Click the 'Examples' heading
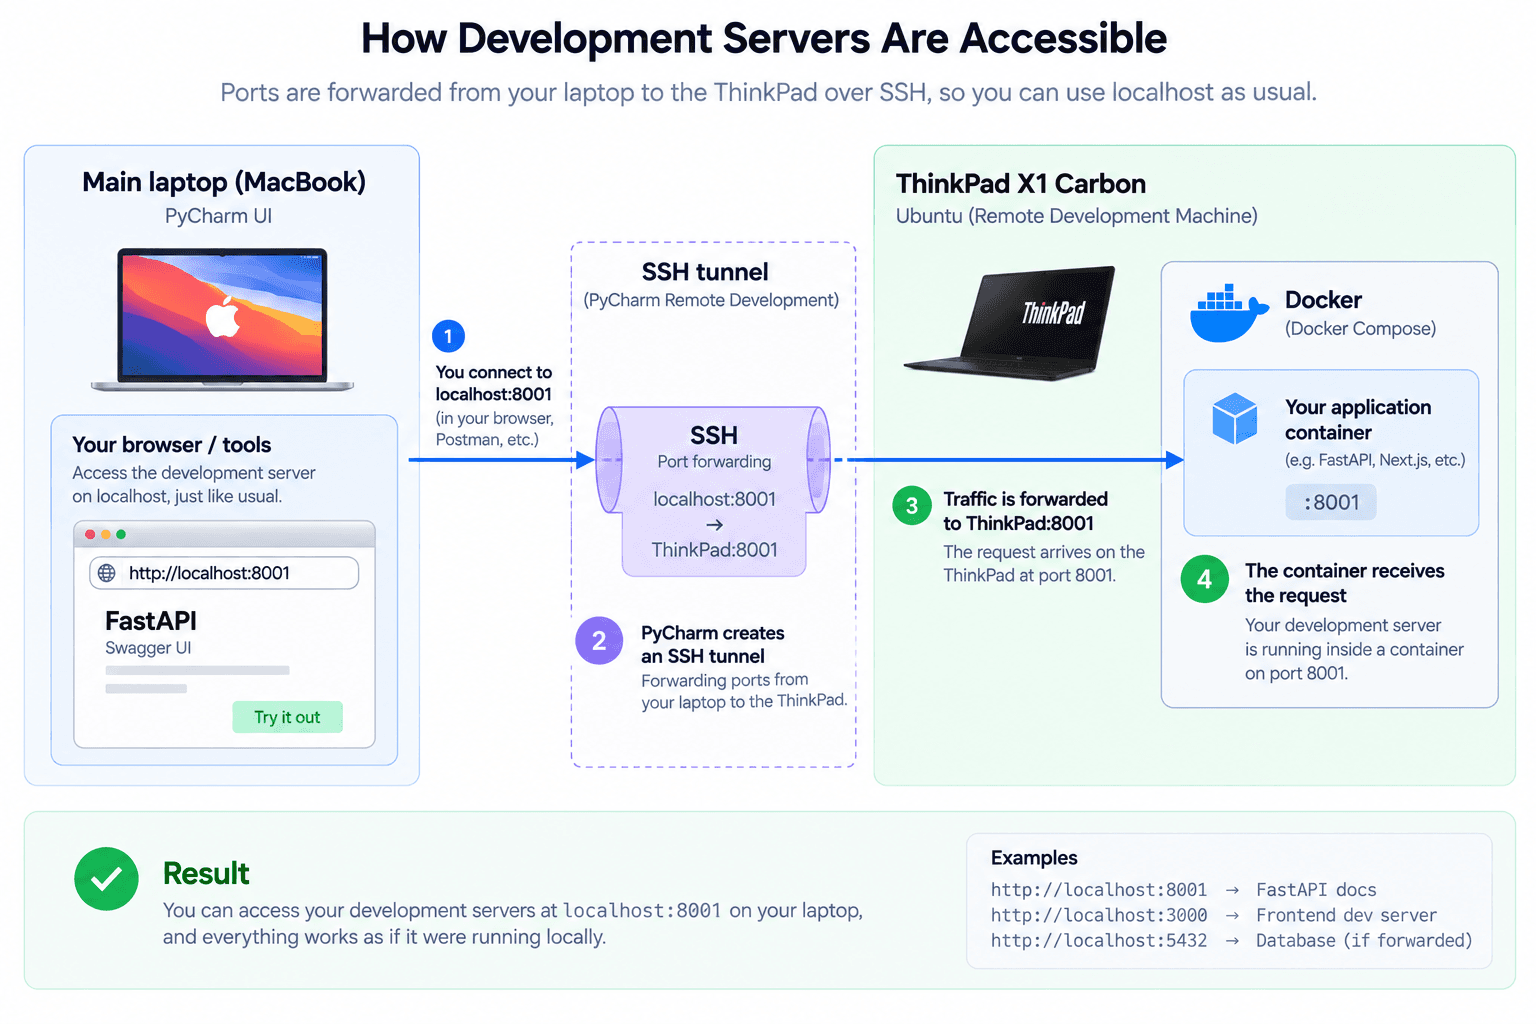 point(1034,858)
